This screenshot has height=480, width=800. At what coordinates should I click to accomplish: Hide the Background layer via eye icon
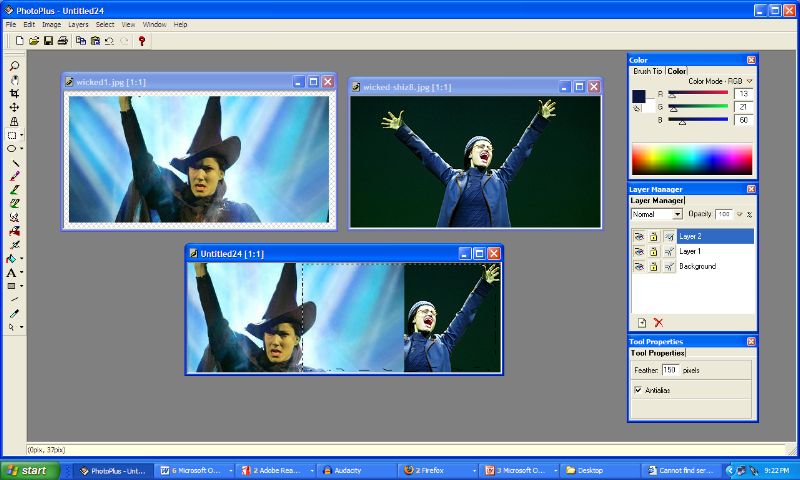(639, 266)
